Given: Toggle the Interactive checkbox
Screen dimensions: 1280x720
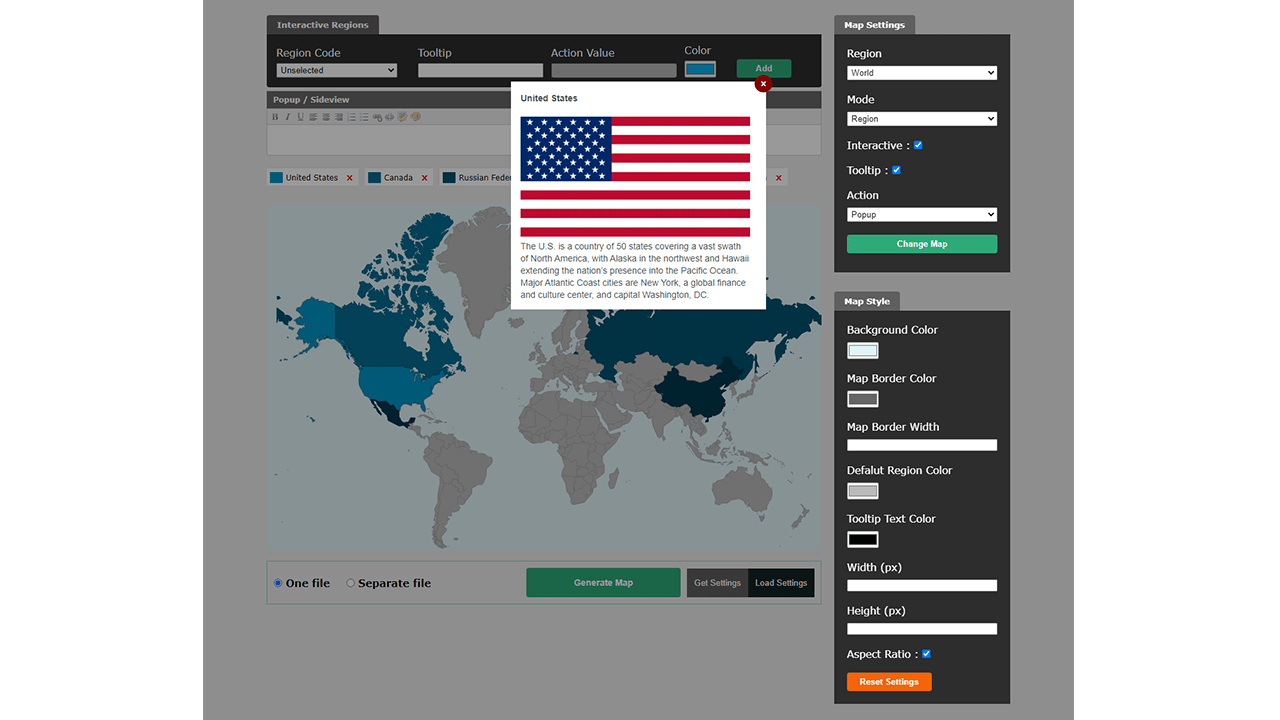Looking at the screenshot, I should pos(917,145).
